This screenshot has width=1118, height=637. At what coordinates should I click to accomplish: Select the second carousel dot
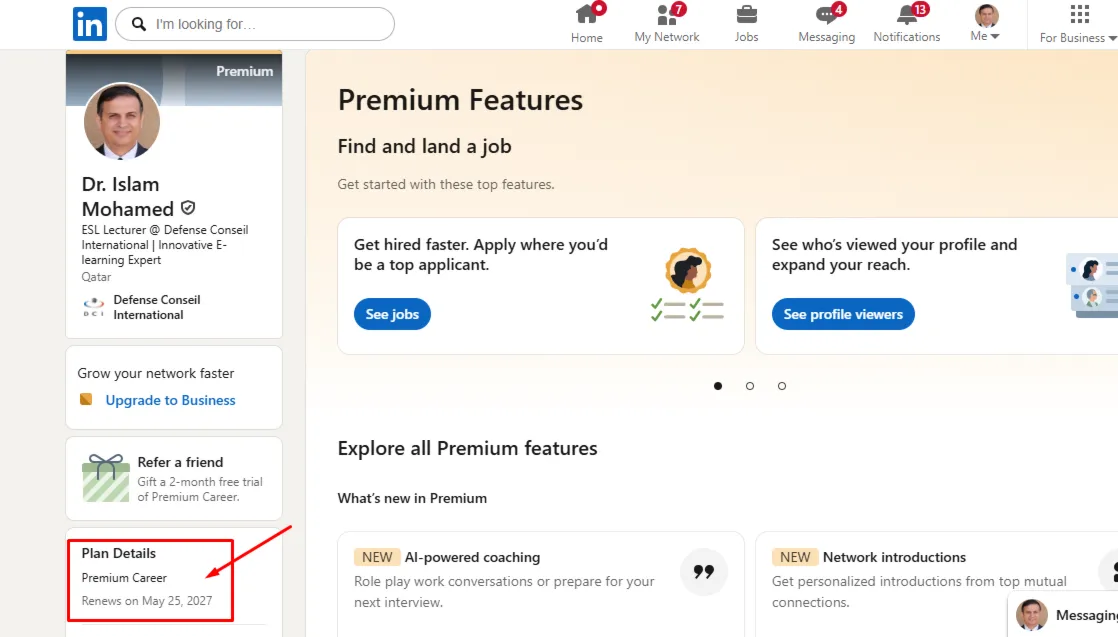750,386
